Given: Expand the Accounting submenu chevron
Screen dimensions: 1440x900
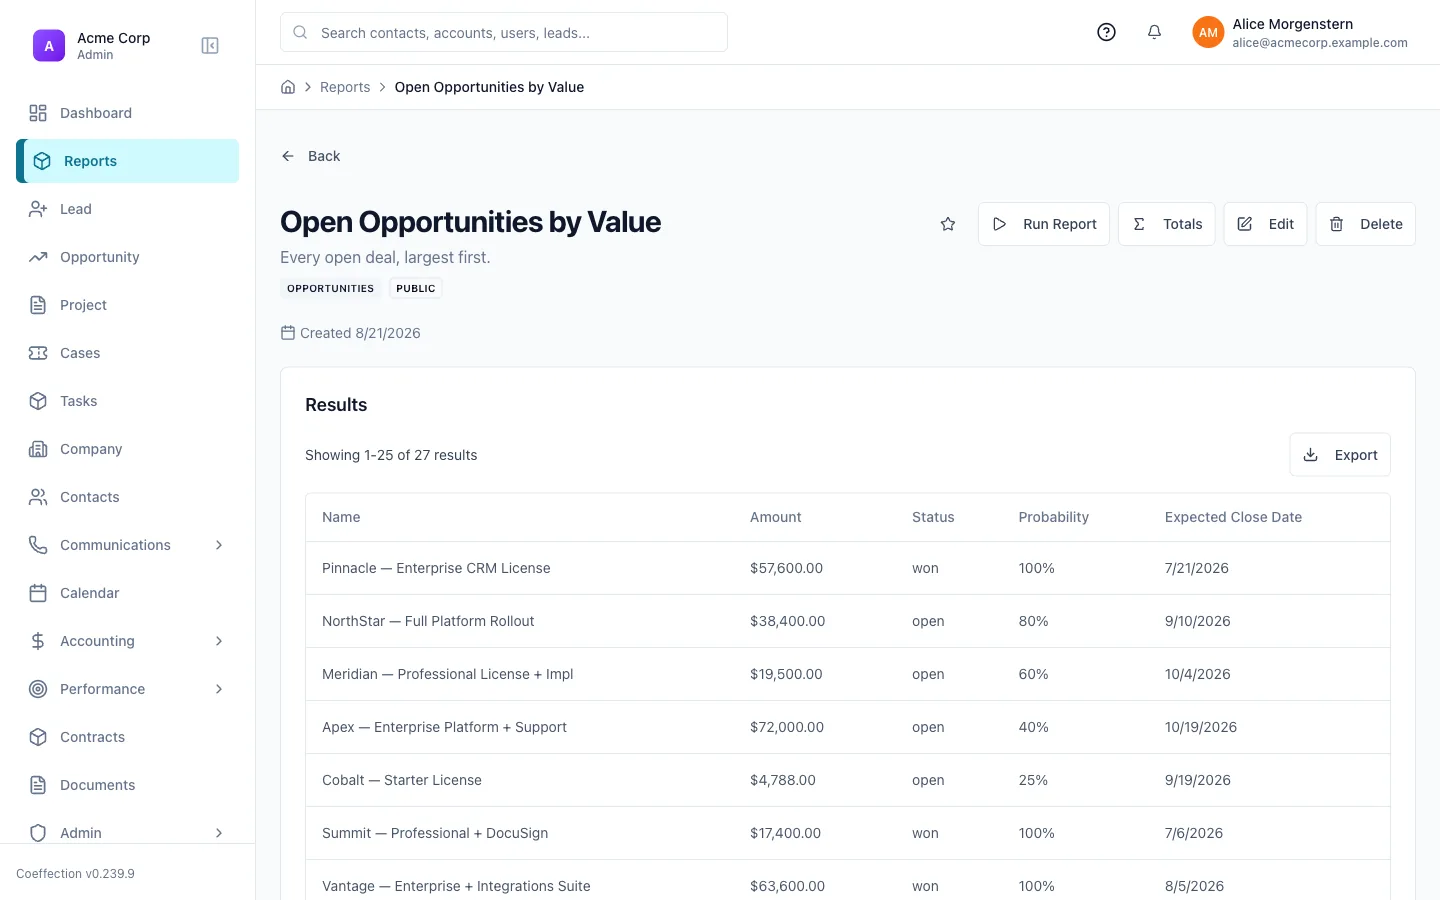Looking at the screenshot, I should (219, 641).
